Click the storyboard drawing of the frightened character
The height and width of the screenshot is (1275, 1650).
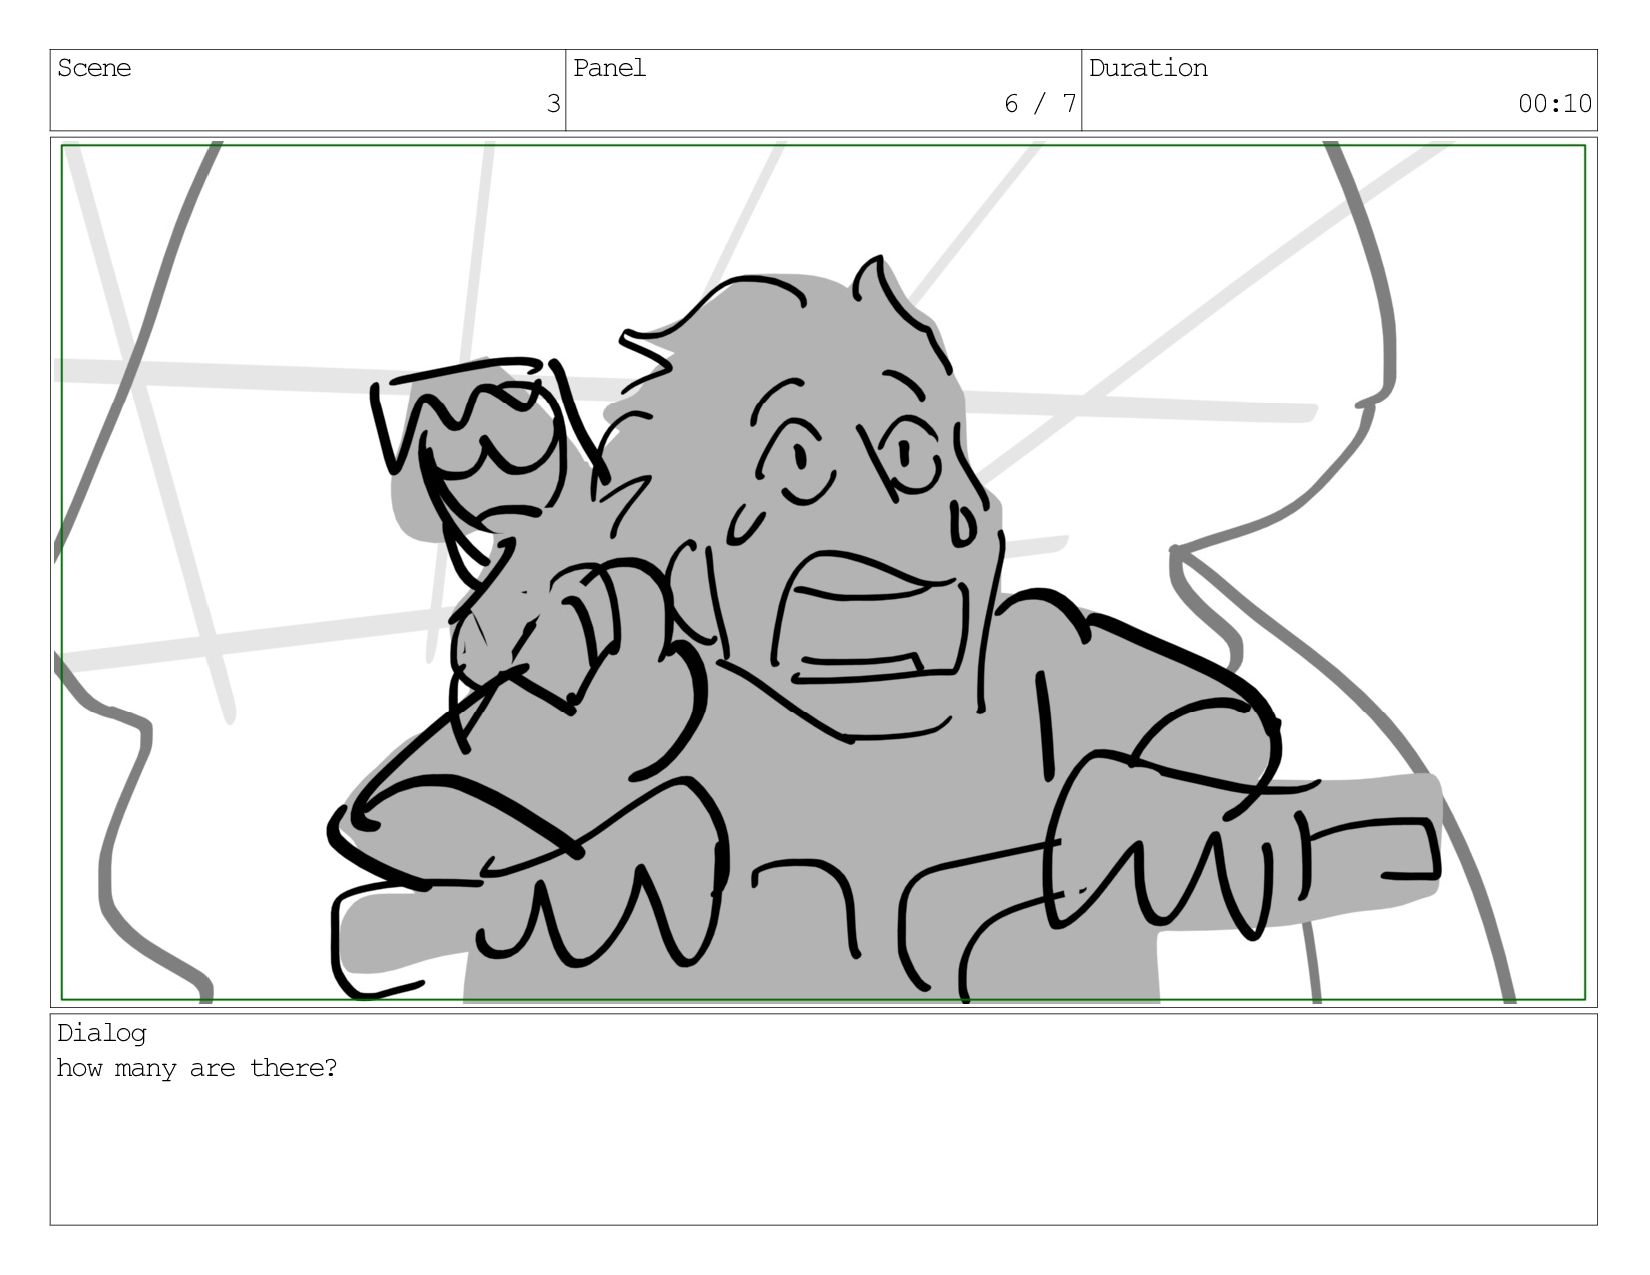click(x=824, y=572)
